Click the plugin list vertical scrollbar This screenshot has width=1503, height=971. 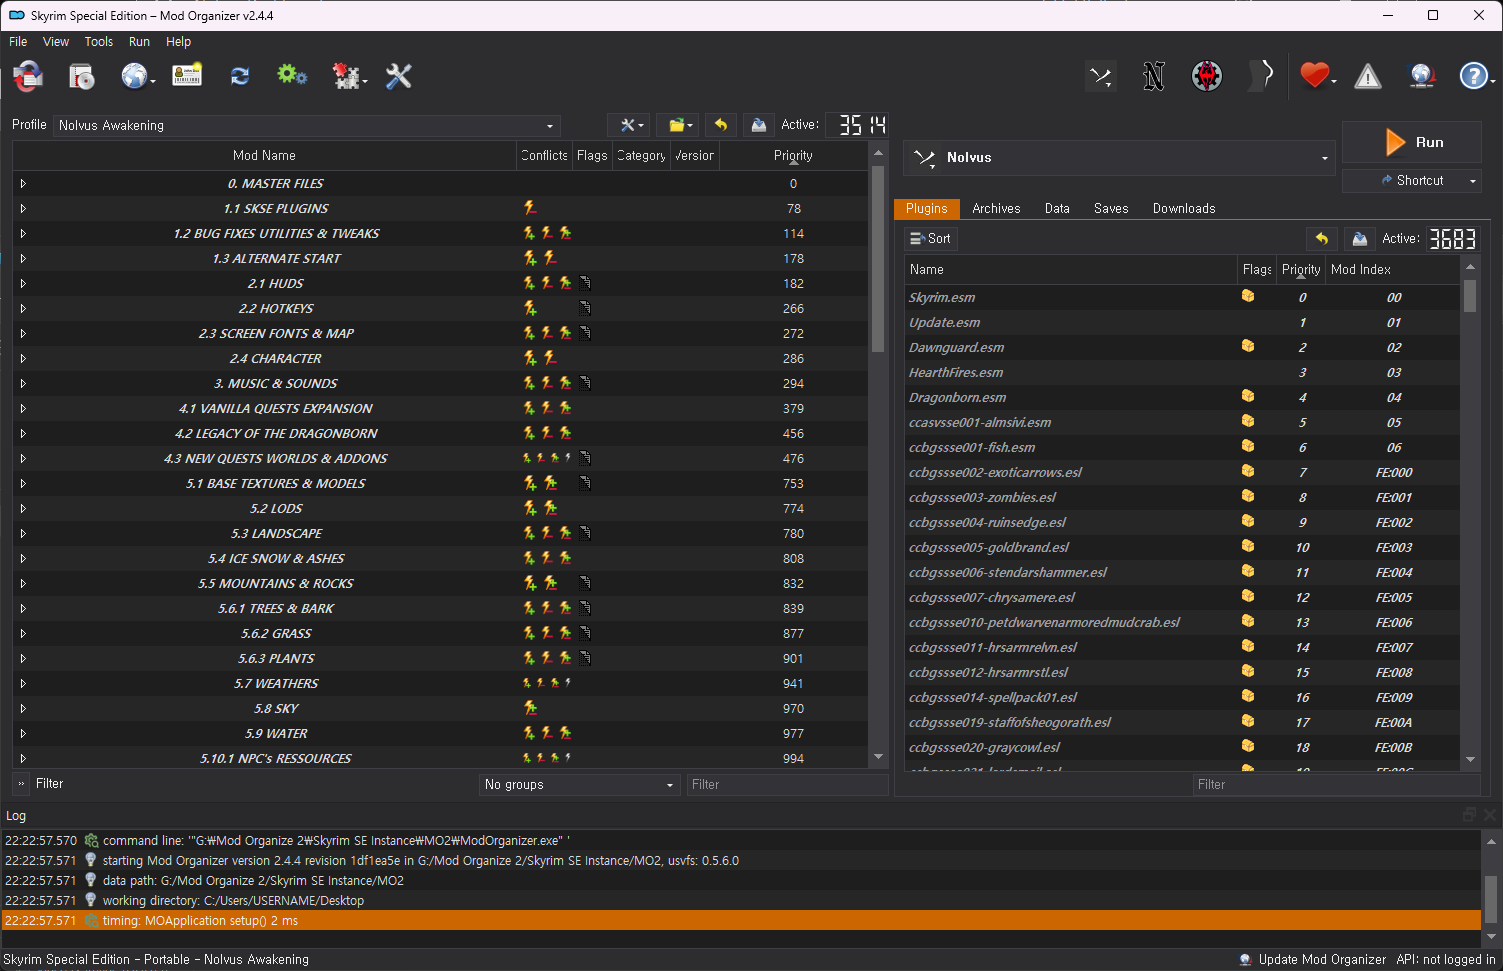1470,296
